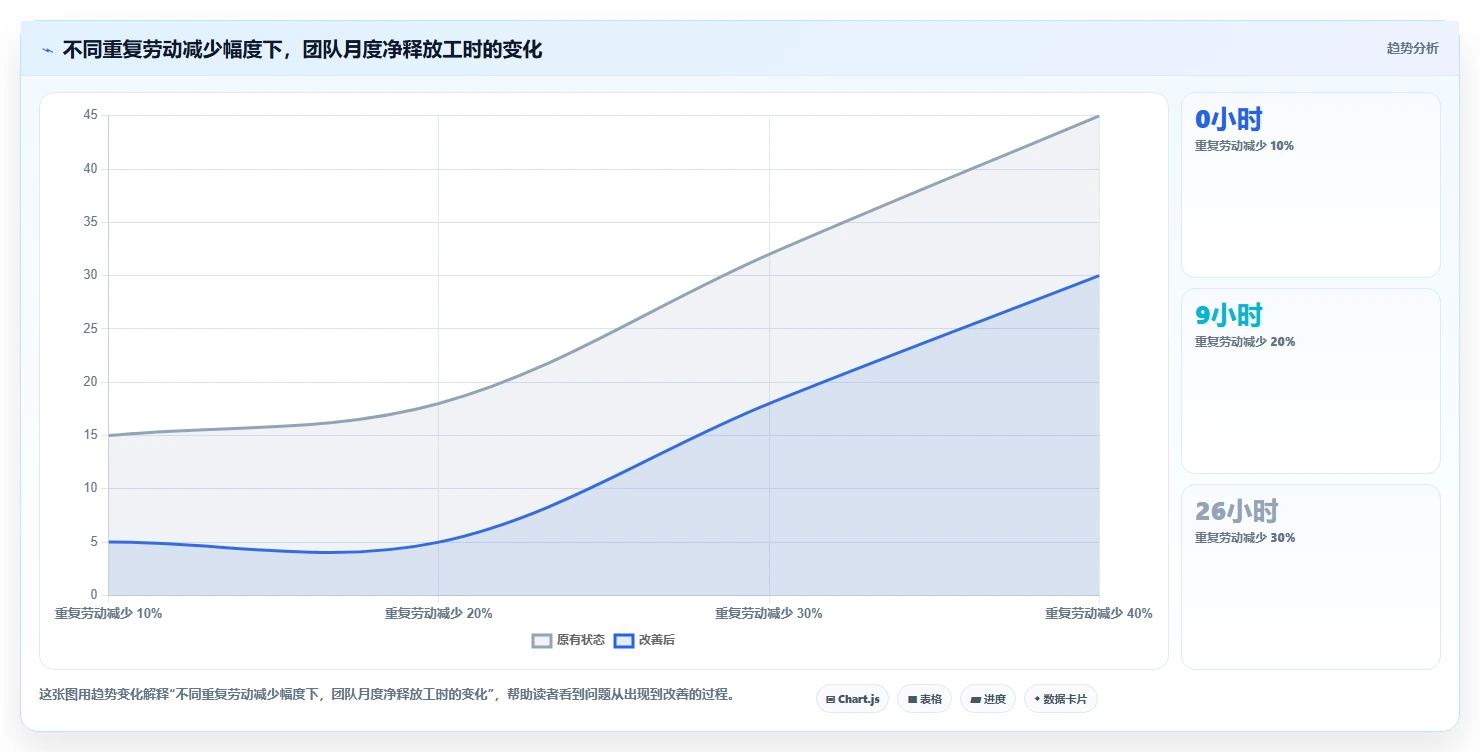1480x752 pixels.
Task: Open the 0小时 data card
Action: point(1310,185)
